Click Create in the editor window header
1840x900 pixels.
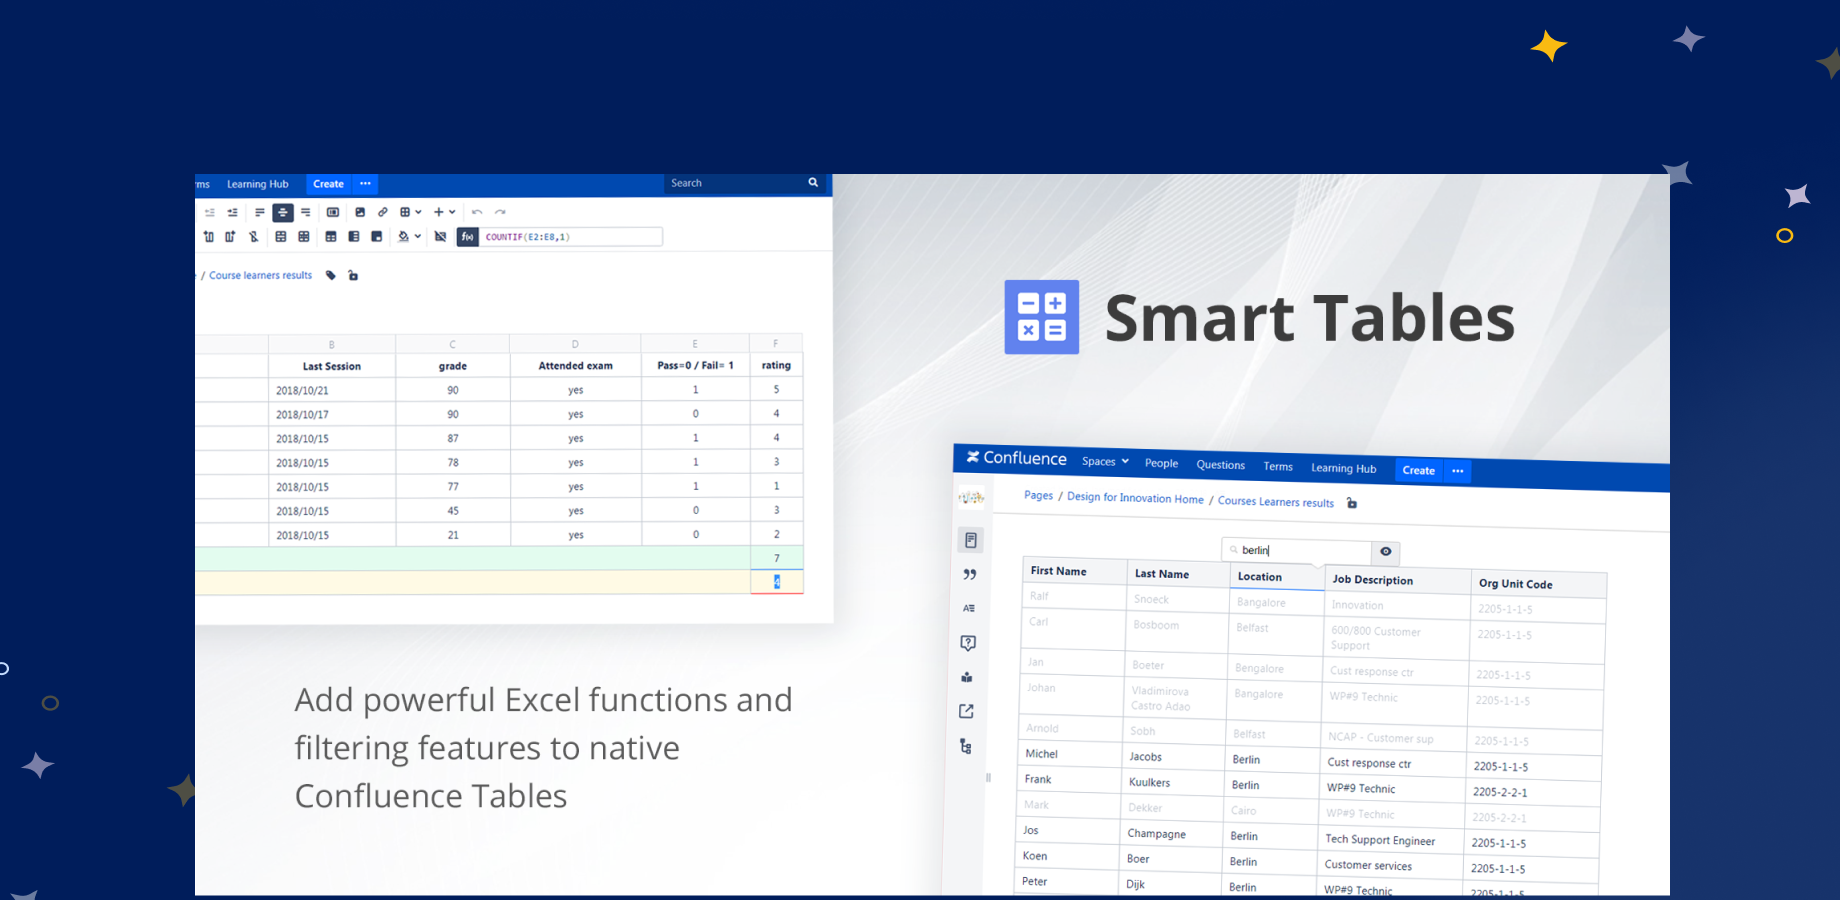point(328,184)
